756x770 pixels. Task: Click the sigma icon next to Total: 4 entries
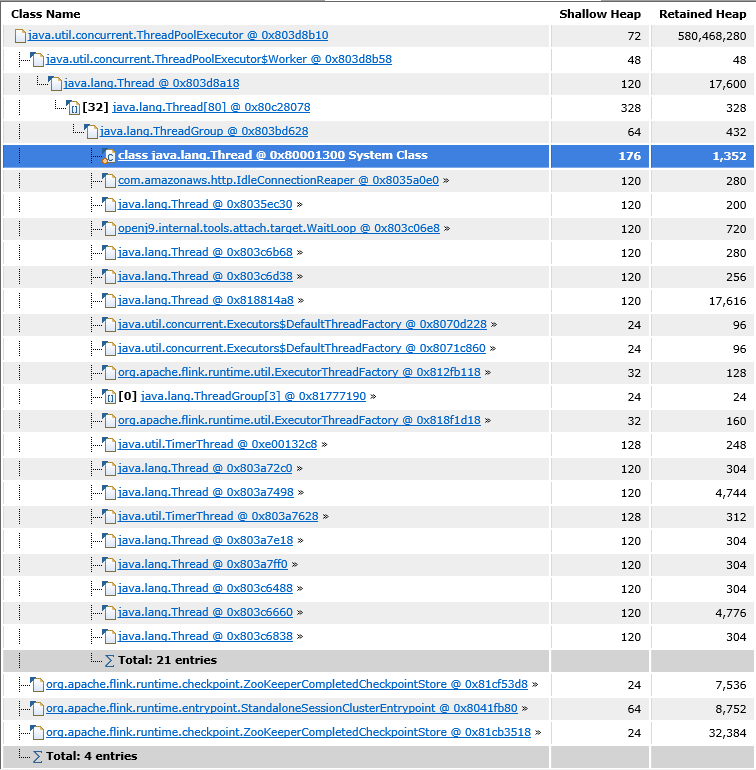pyautogui.click(x=38, y=756)
